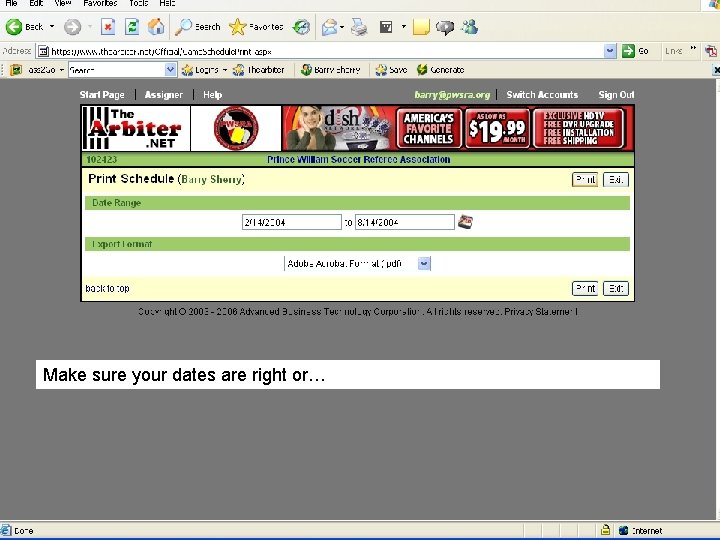Expand the Logins dropdown arrow

(x=225, y=70)
